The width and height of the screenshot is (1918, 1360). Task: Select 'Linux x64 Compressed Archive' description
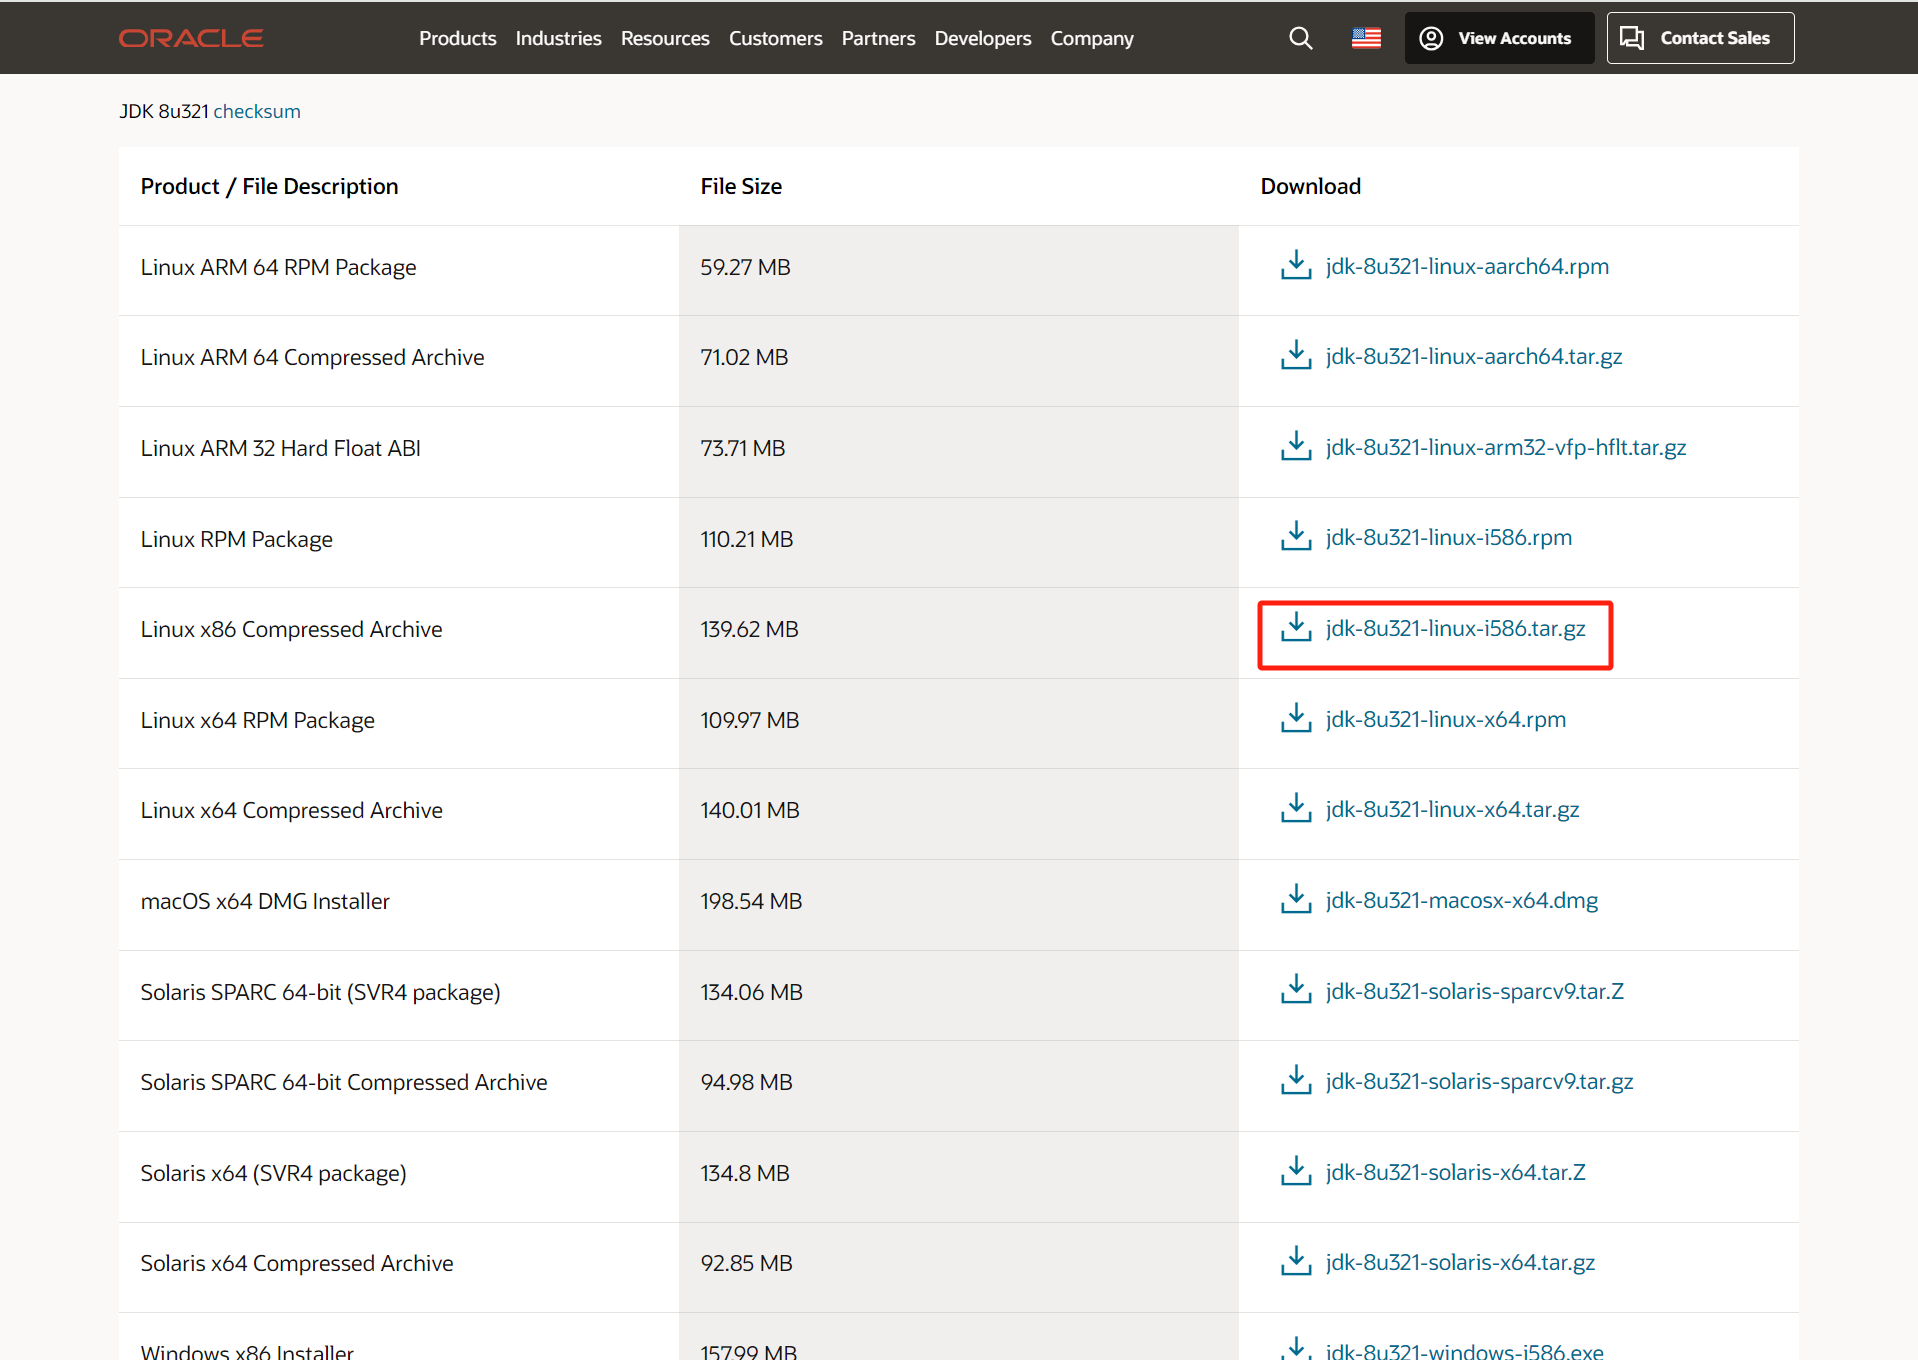291,810
